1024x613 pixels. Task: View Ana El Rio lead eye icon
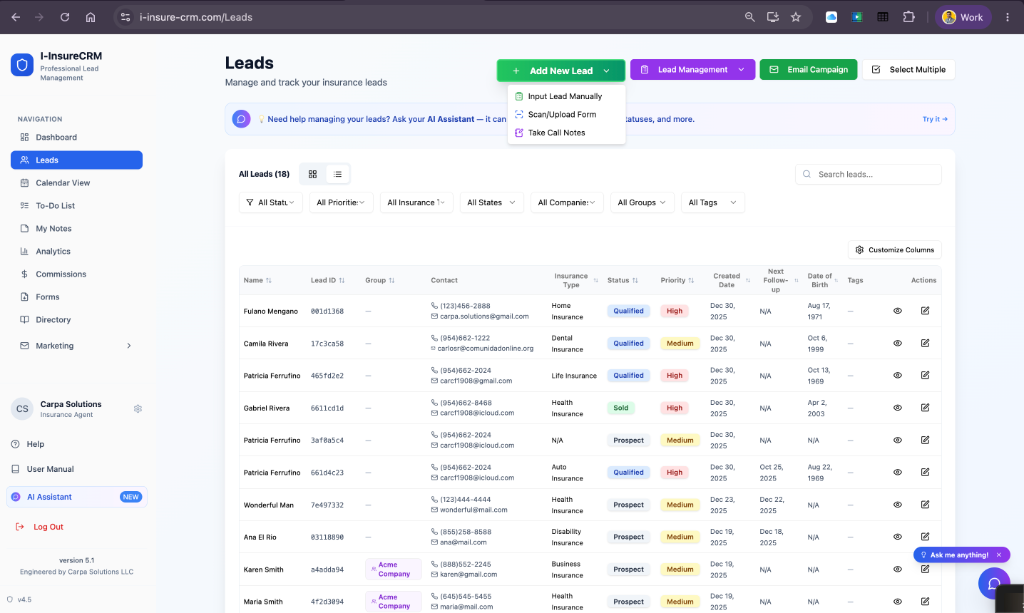pos(897,537)
